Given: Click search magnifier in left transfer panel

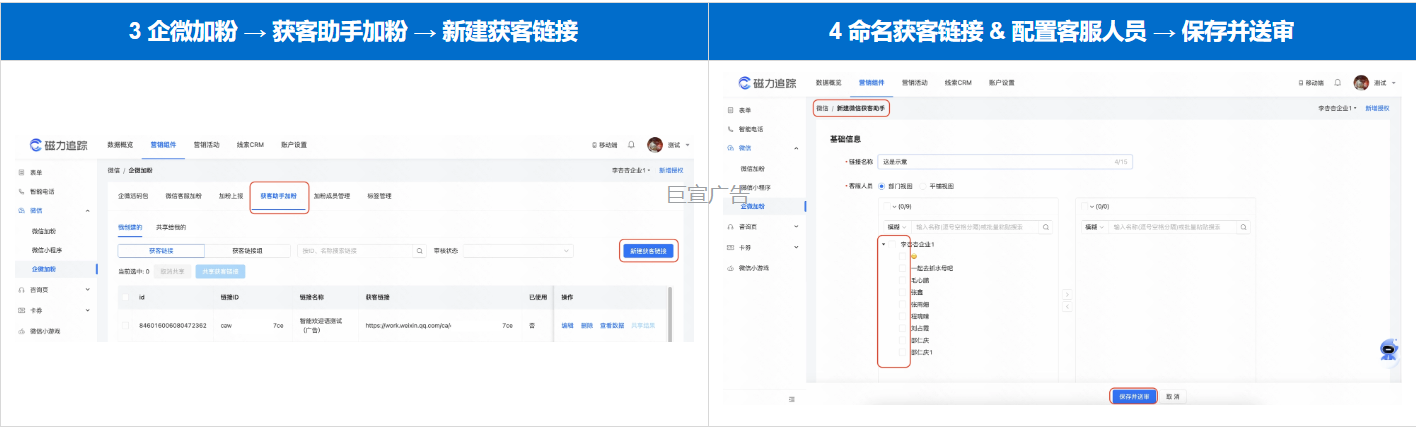Looking at the screenshot, I should click(1046, 228).
